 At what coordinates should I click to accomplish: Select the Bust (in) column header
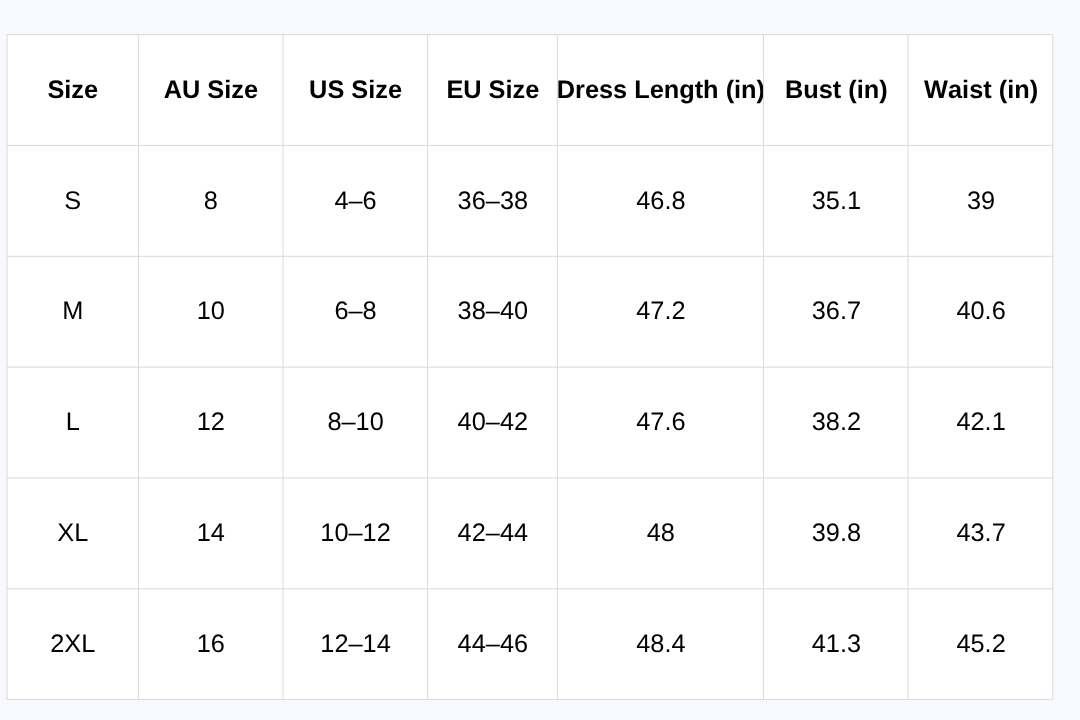836,90
